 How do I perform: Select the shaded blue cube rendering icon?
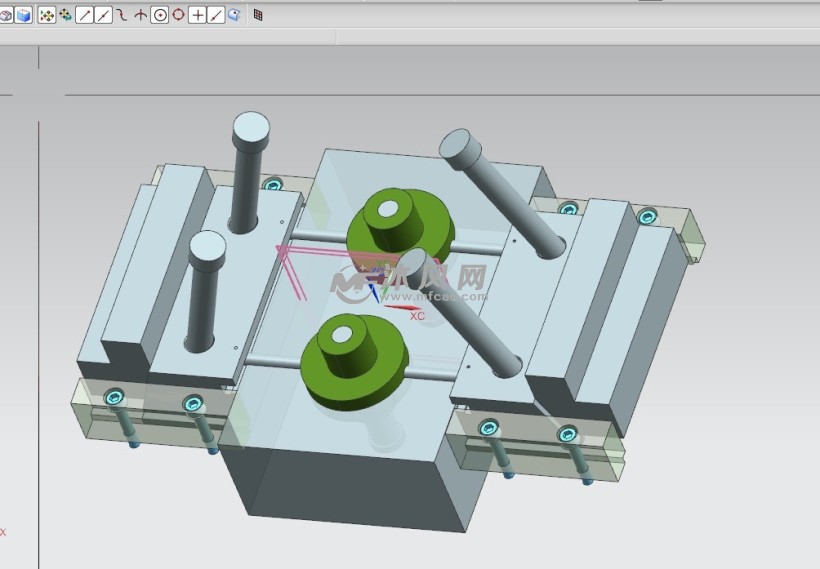pyautogui.click(x=23, y=15)
